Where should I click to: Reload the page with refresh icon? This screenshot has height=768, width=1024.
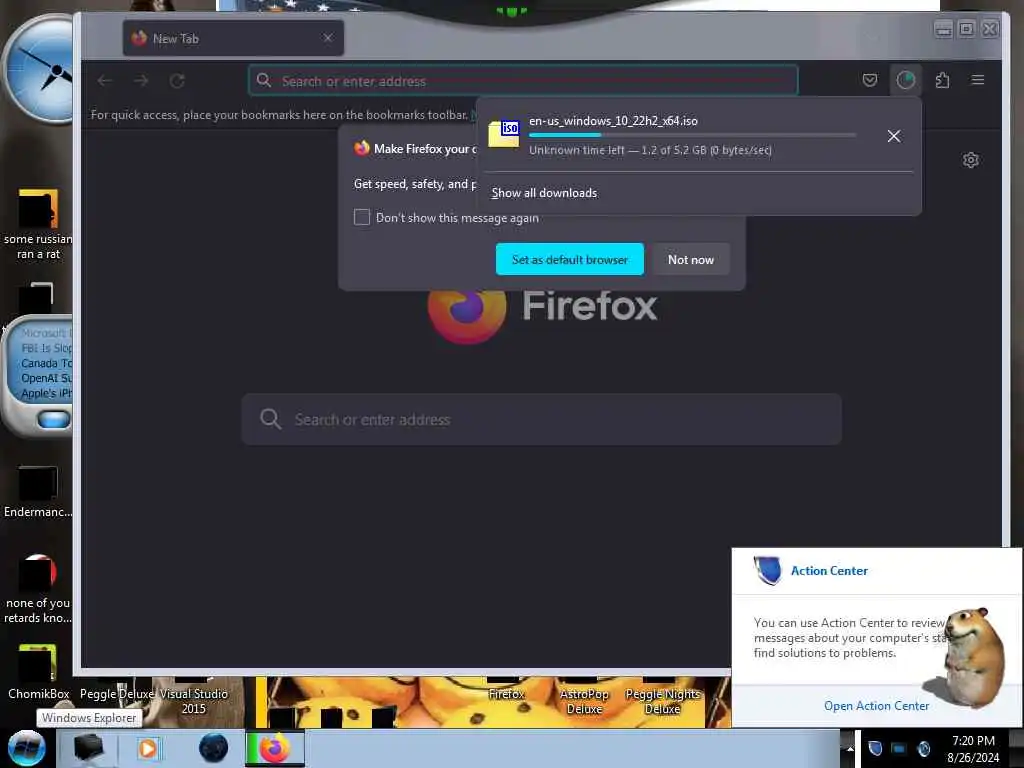[177, 81]
